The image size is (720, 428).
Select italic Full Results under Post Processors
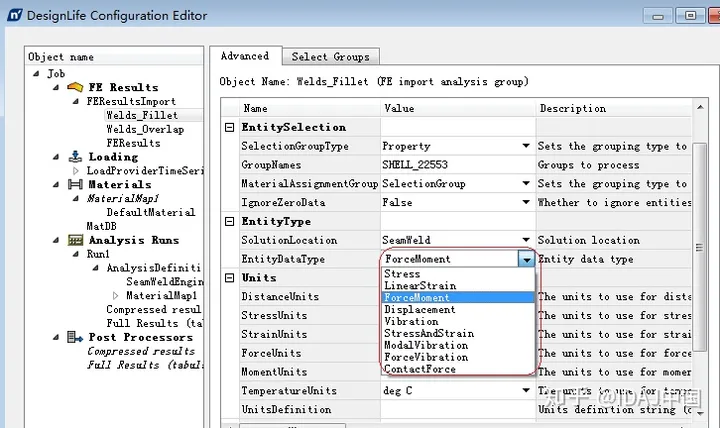(145, 365)
